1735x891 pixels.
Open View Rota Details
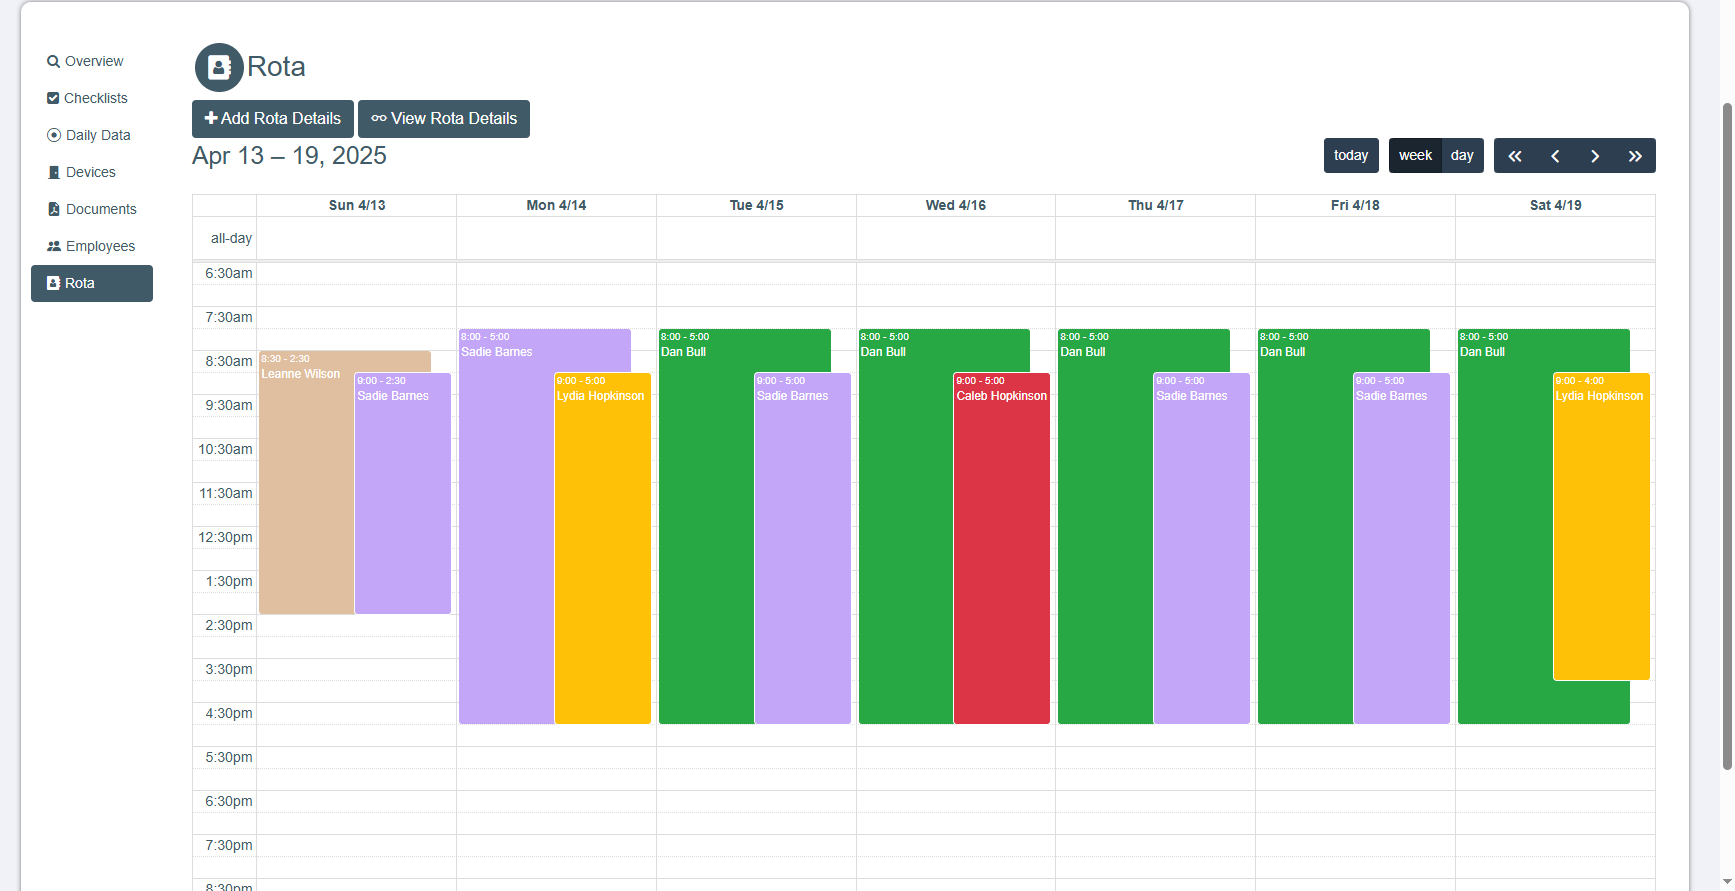pos(444,119)
